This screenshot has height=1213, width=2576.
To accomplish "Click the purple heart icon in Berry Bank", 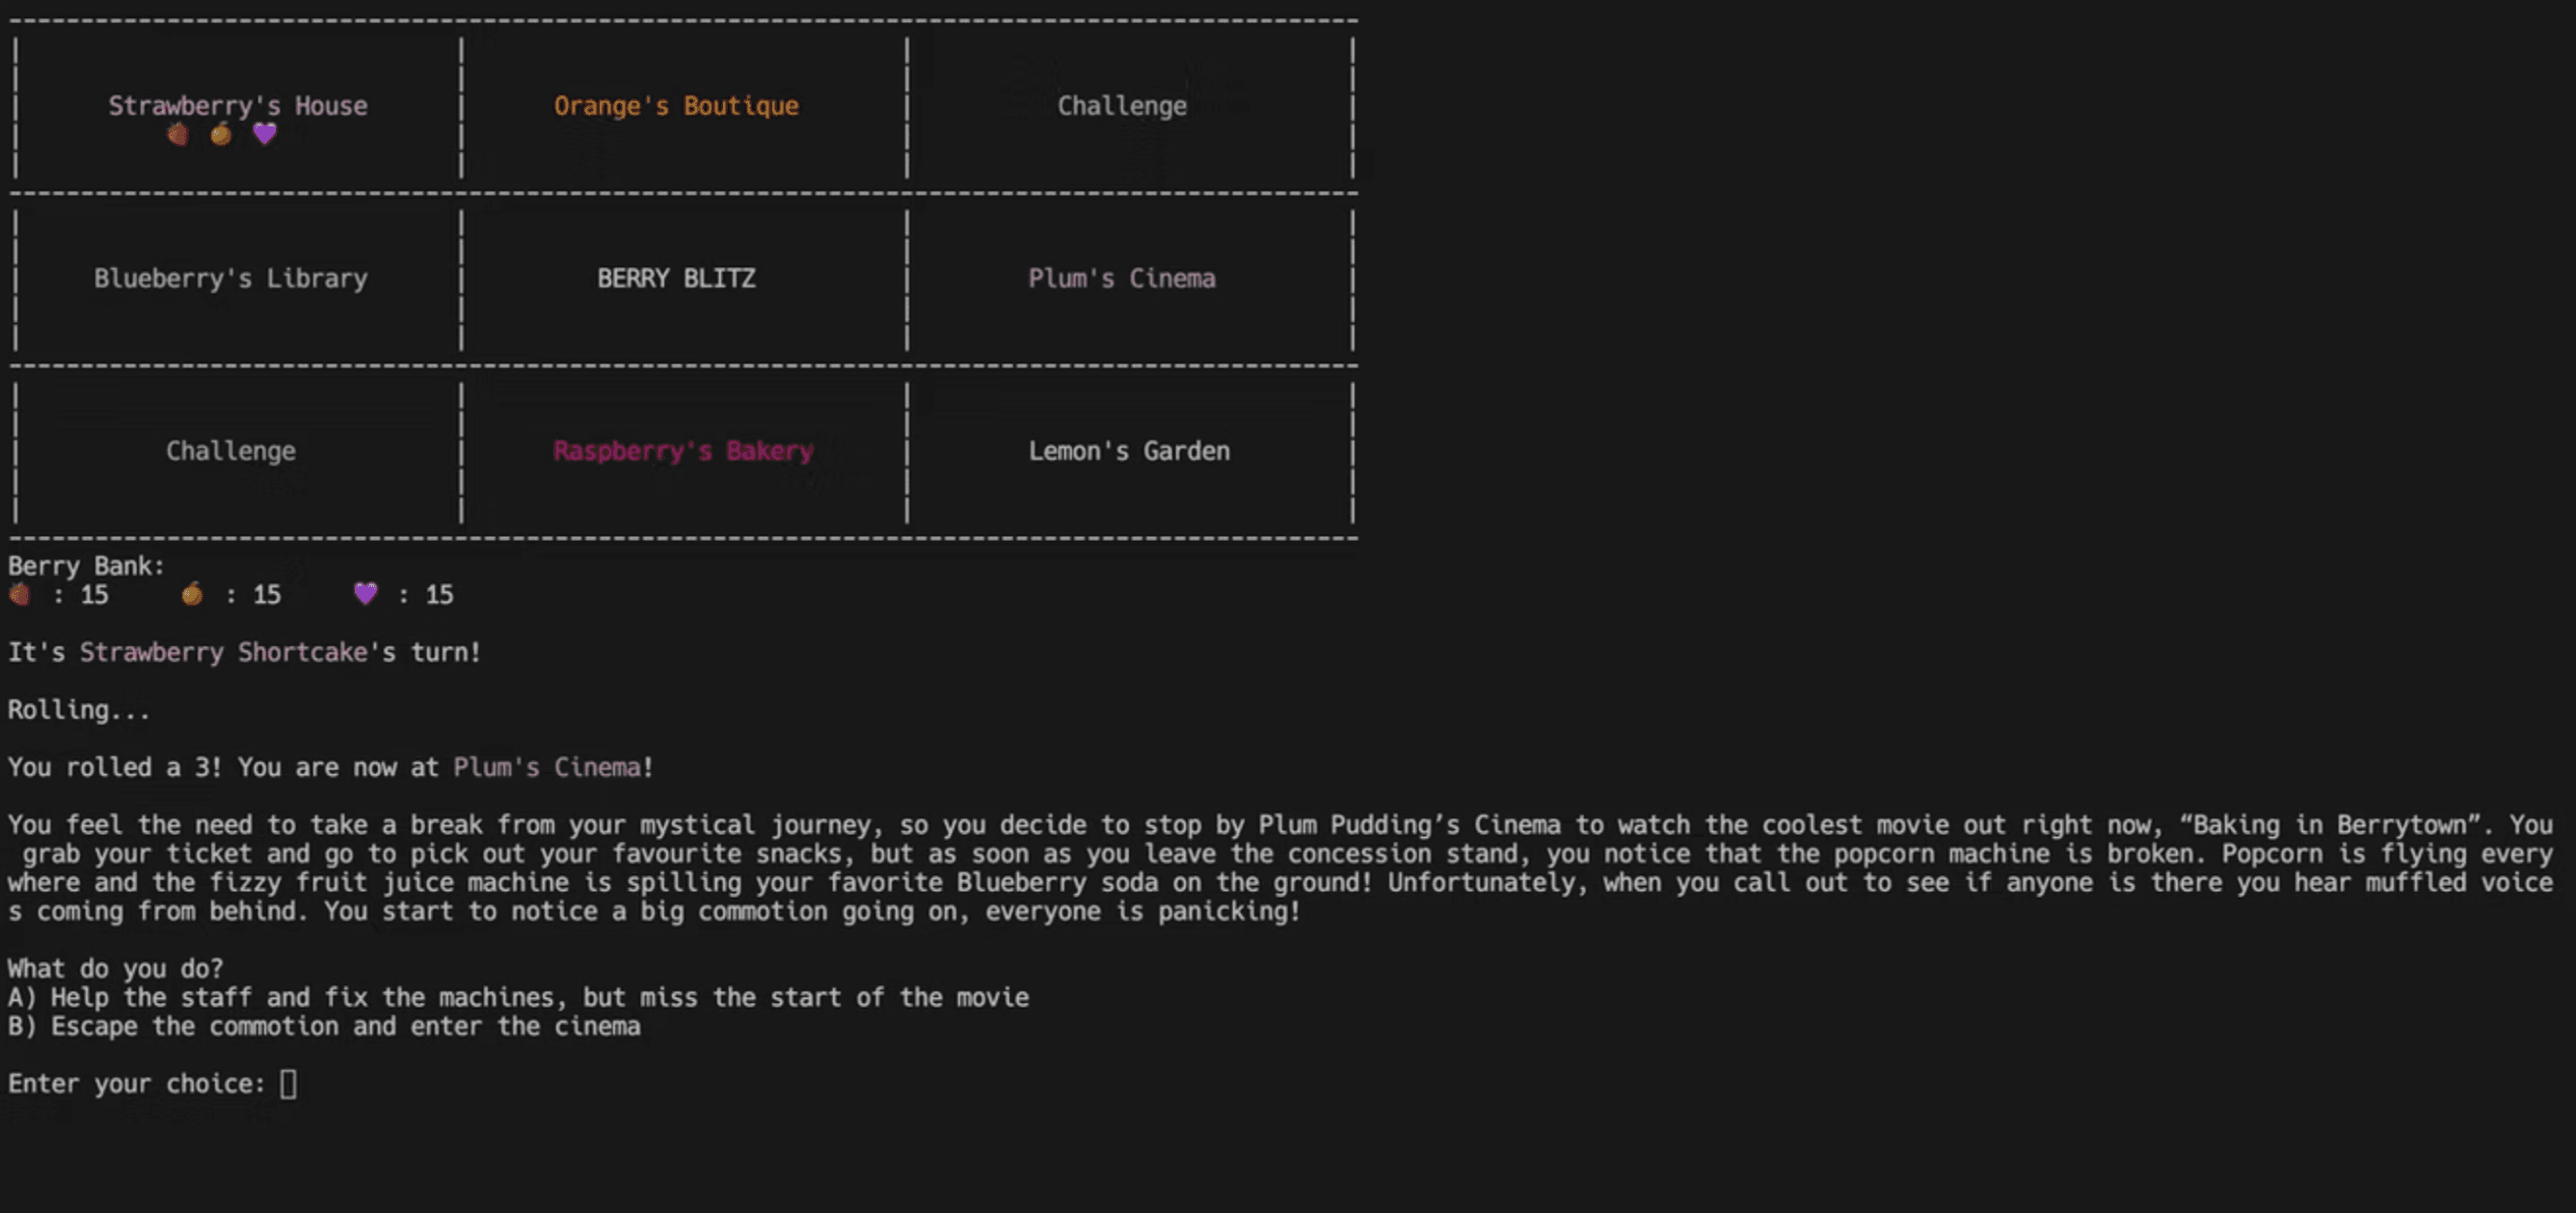I will (365, 594).
